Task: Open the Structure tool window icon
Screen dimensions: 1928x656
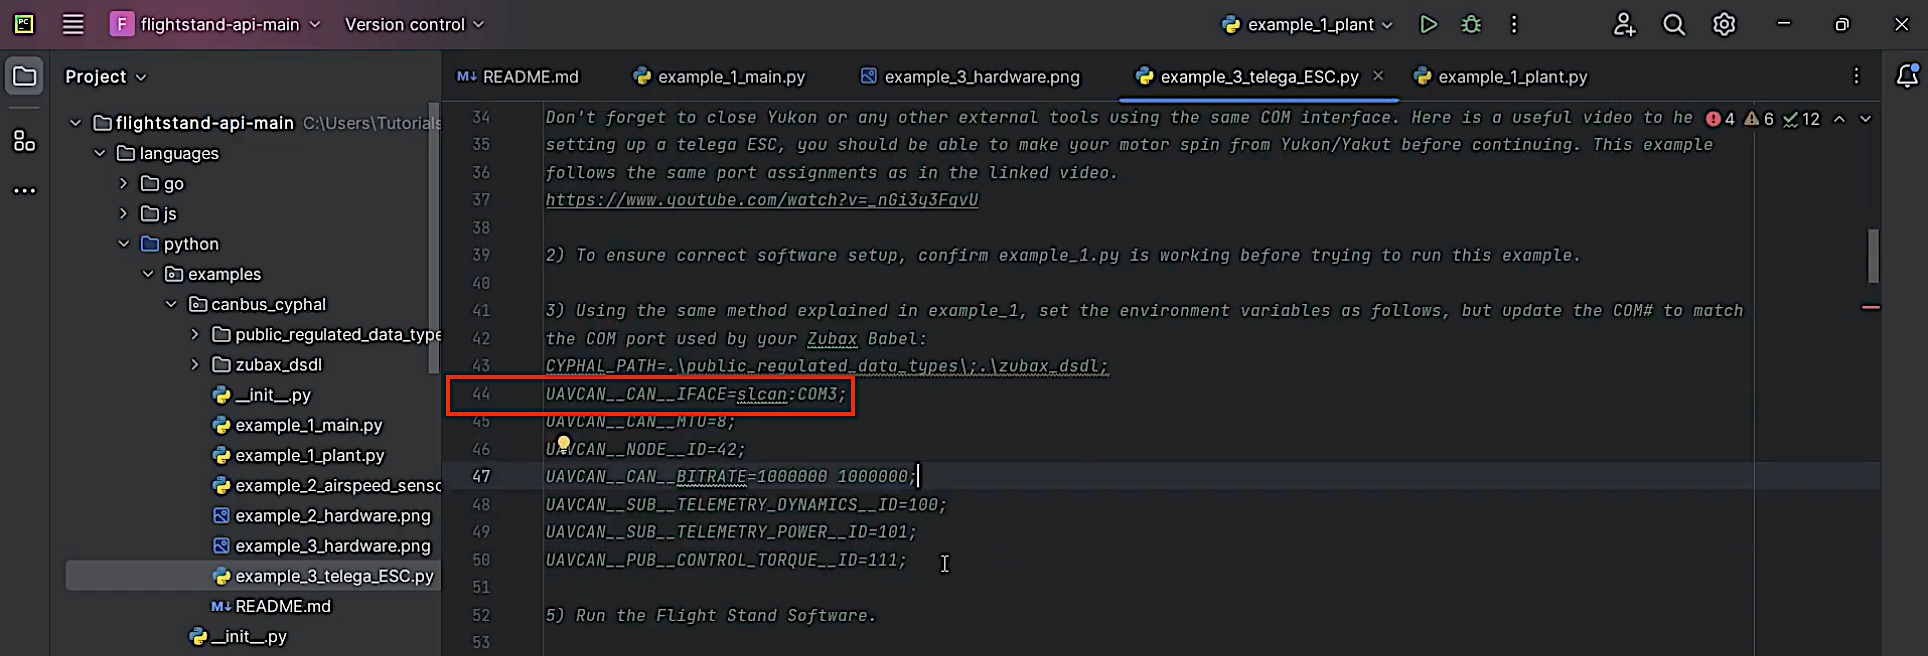Action: point(24,141)
